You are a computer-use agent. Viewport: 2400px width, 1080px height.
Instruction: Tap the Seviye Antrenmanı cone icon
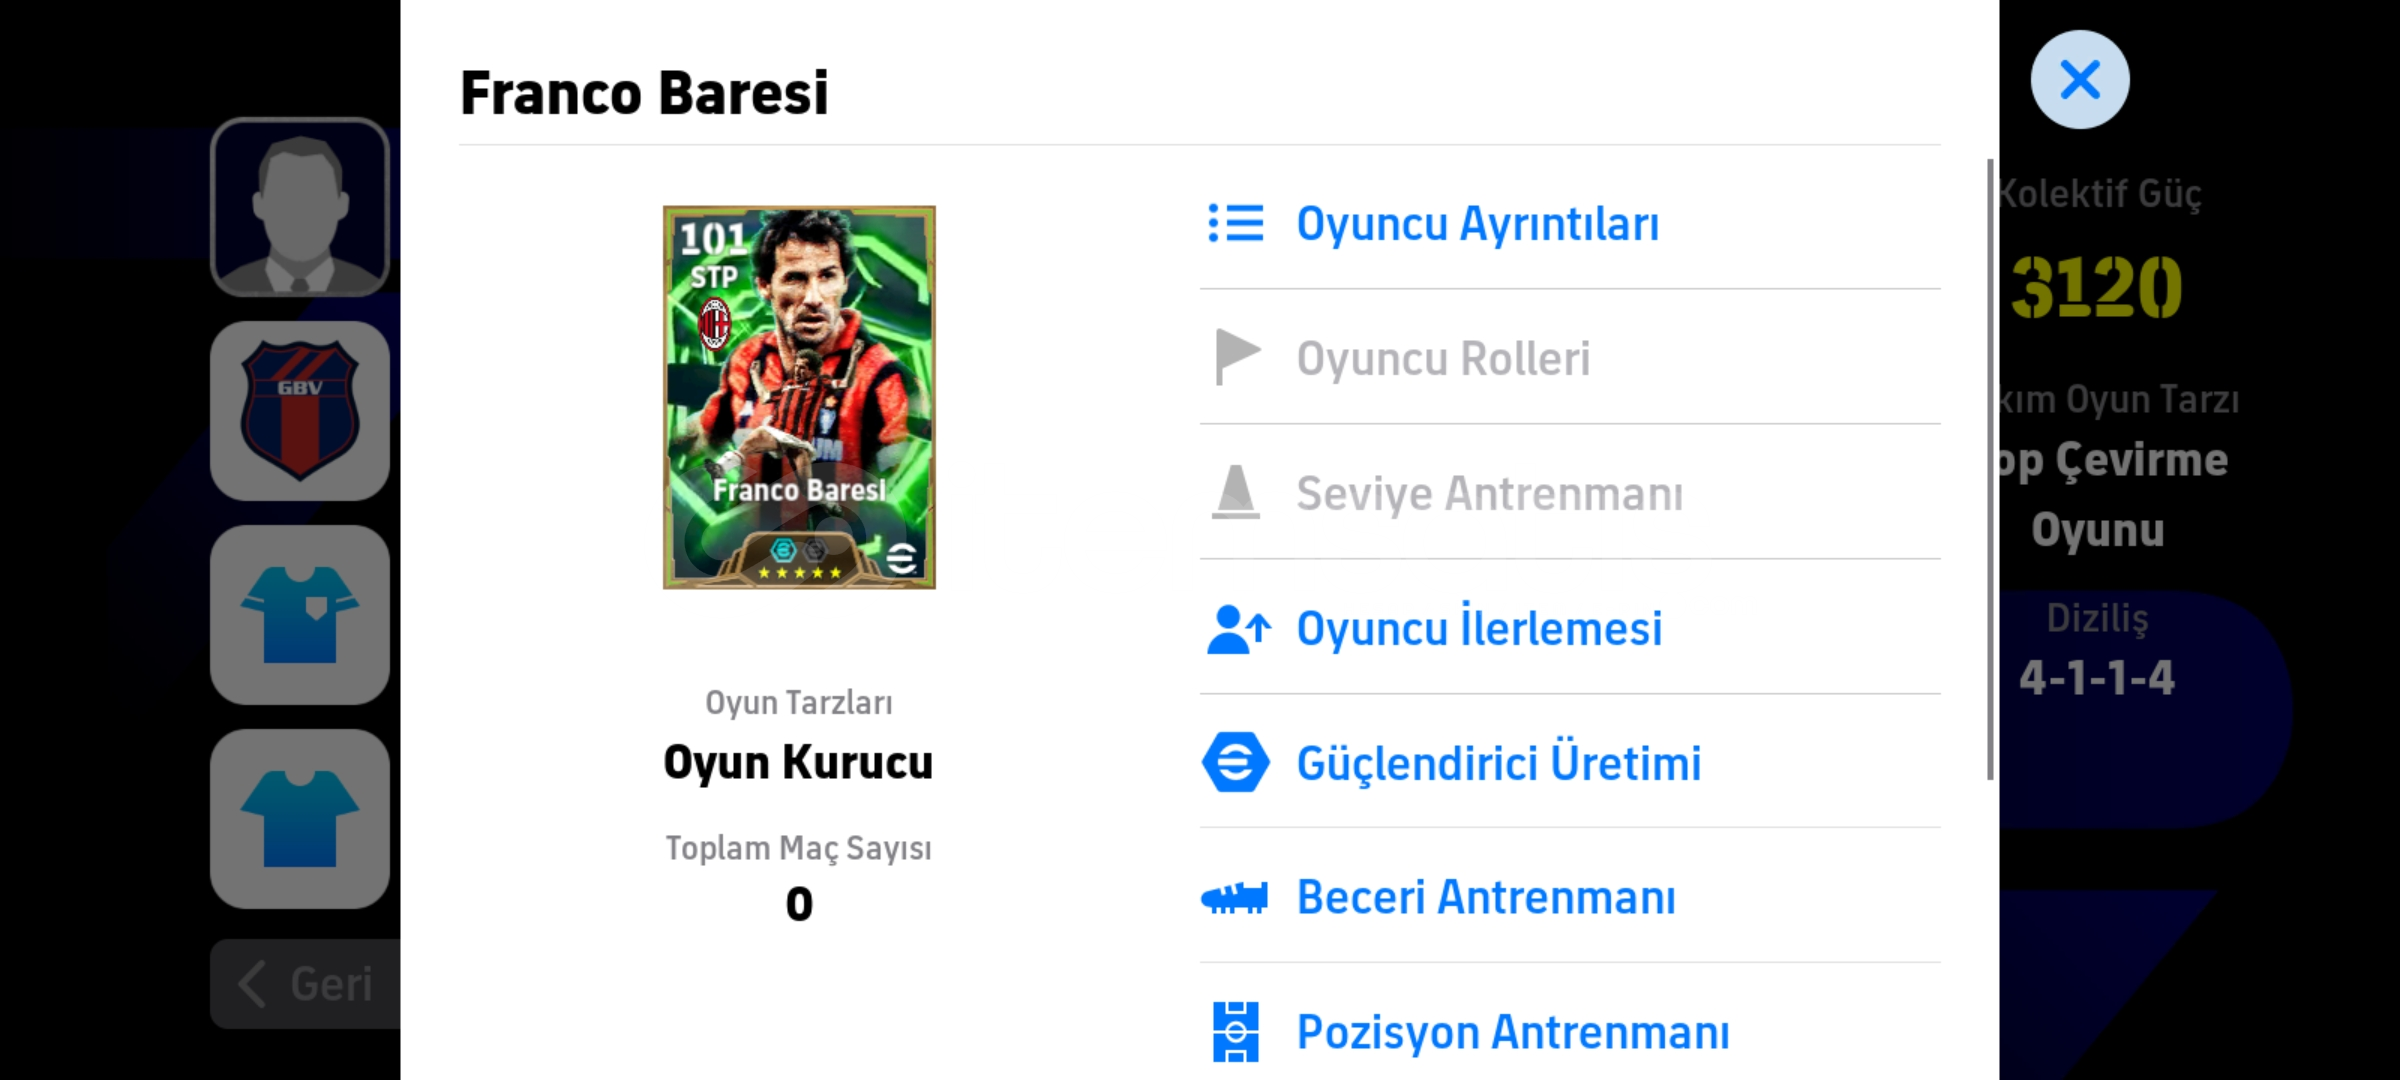1236,492
